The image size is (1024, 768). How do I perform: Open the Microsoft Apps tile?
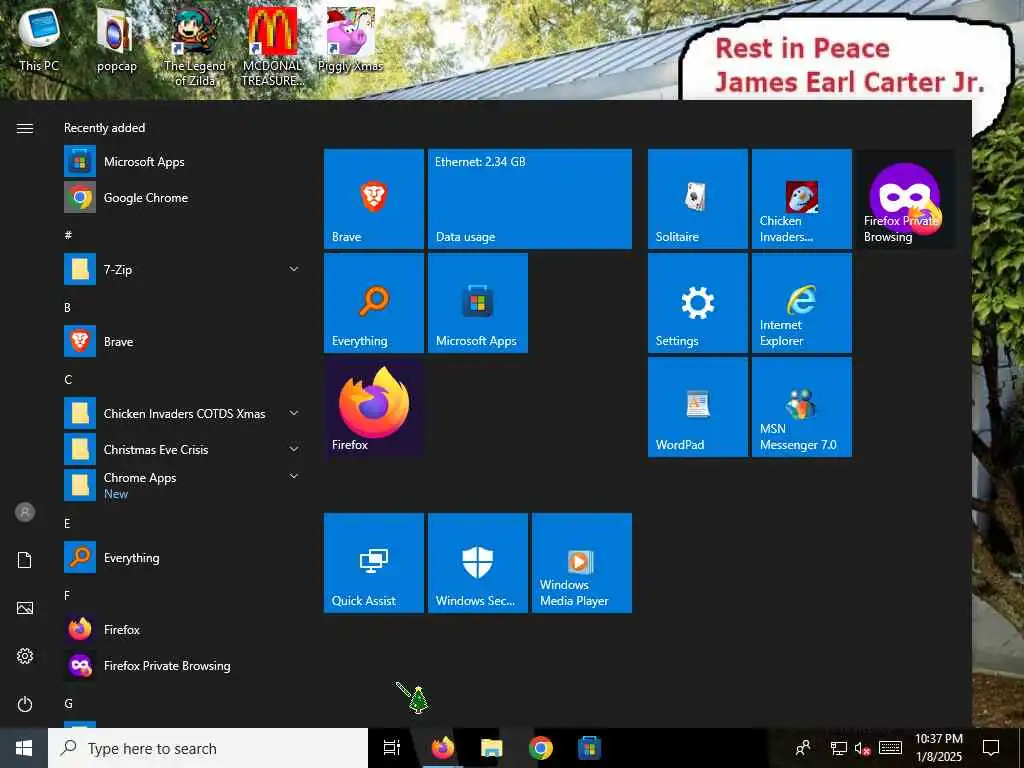(477, 303)
